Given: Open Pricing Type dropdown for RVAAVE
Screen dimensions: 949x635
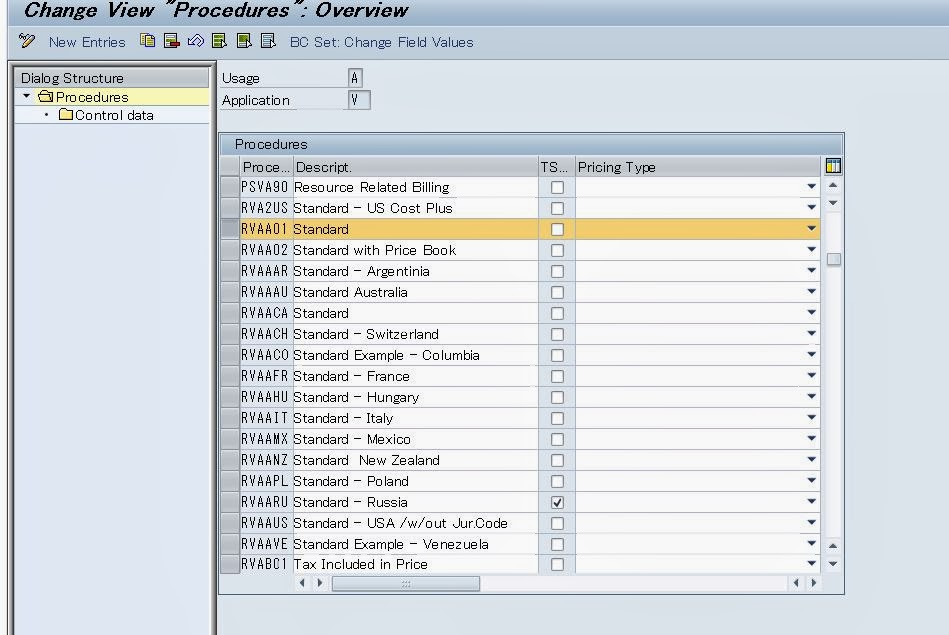Looking at the screenshot, I should pyautogui.click(x=812, y=544).
